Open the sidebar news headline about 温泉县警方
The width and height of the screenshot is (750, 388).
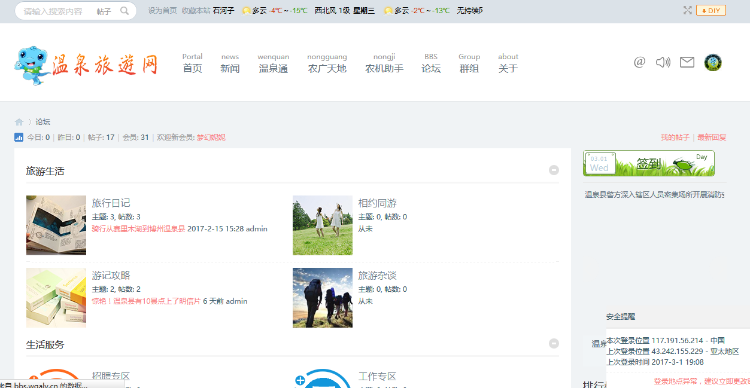(x=654, y=195)
